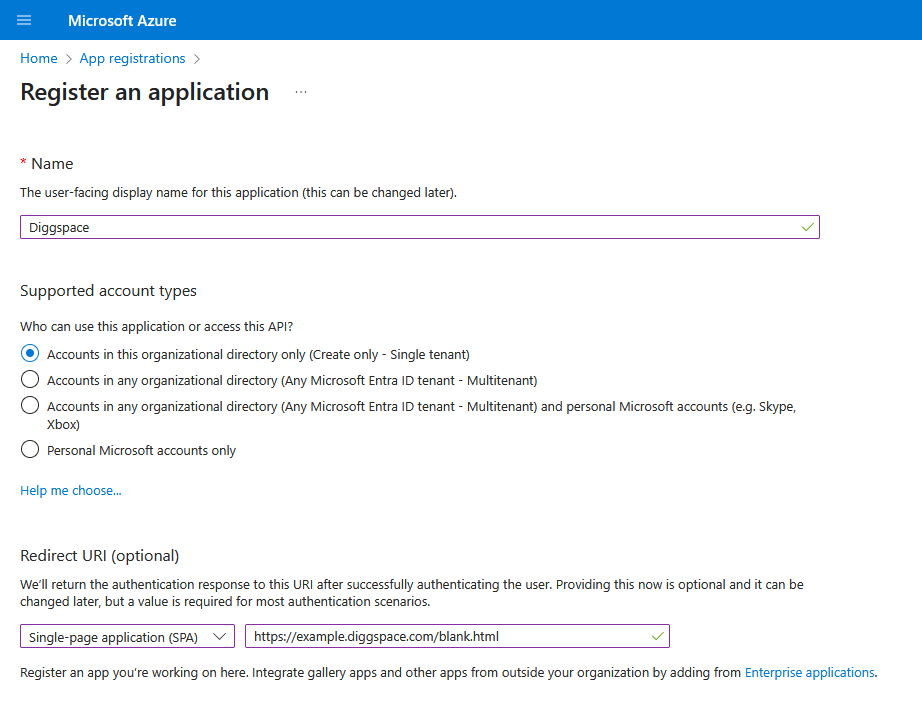Open the hamburger portal menu
Image resolution: width=922 pixels, height=703 pixels.
click(24, 21)
